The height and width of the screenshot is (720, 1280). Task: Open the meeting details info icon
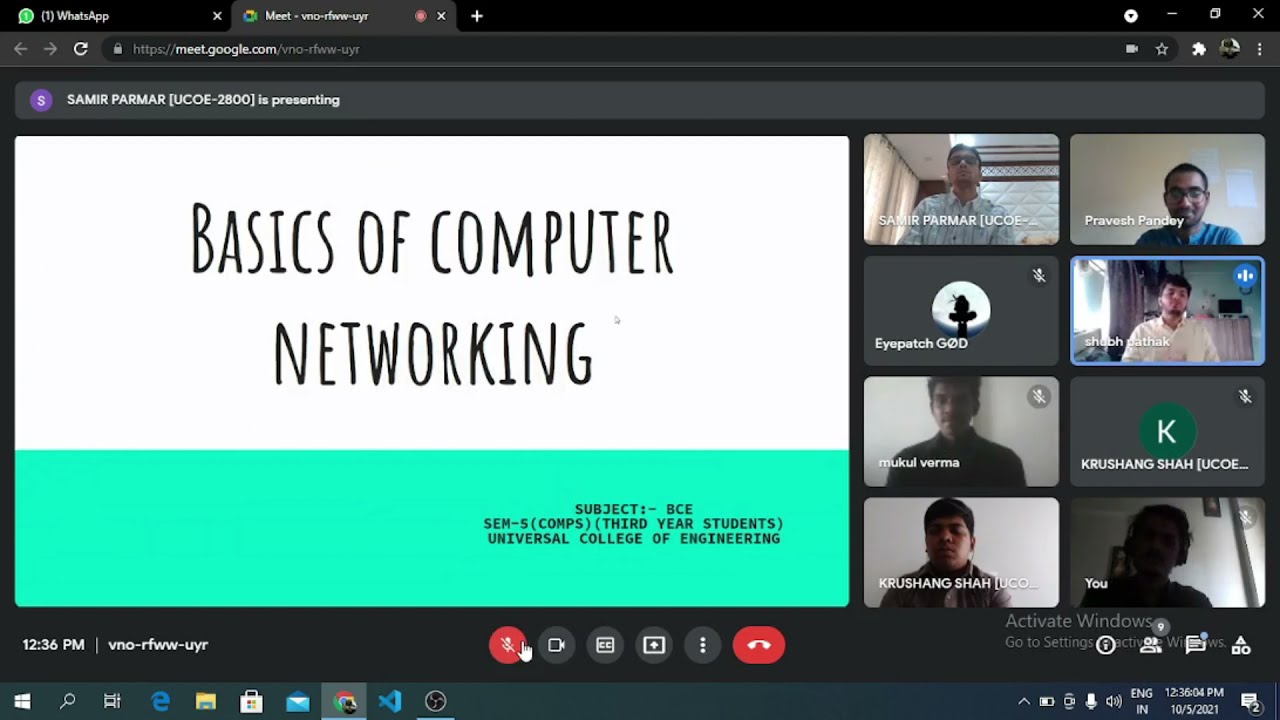[1105, 646]
